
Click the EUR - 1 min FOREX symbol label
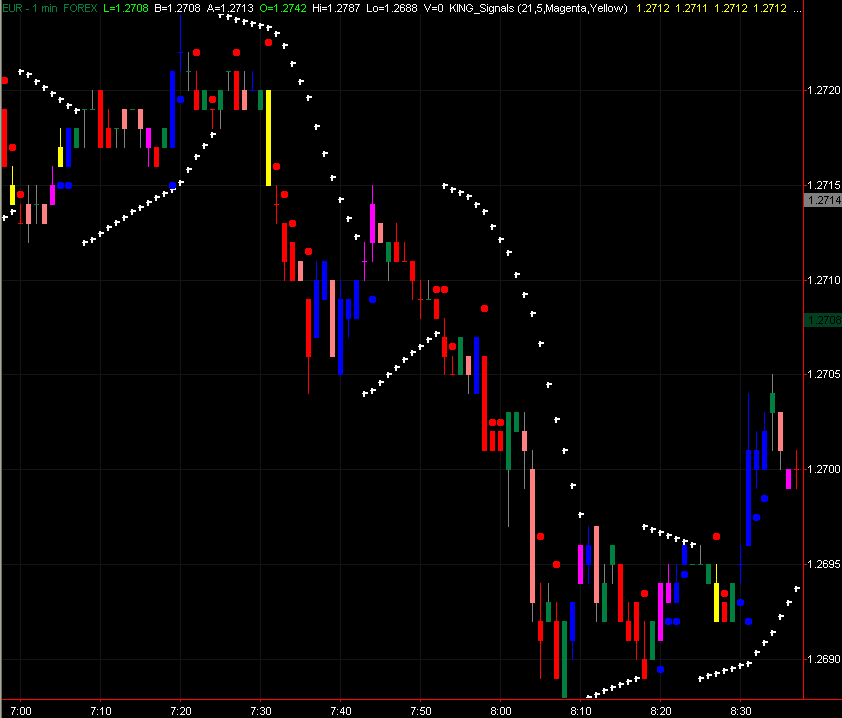[x=50, y=8]
